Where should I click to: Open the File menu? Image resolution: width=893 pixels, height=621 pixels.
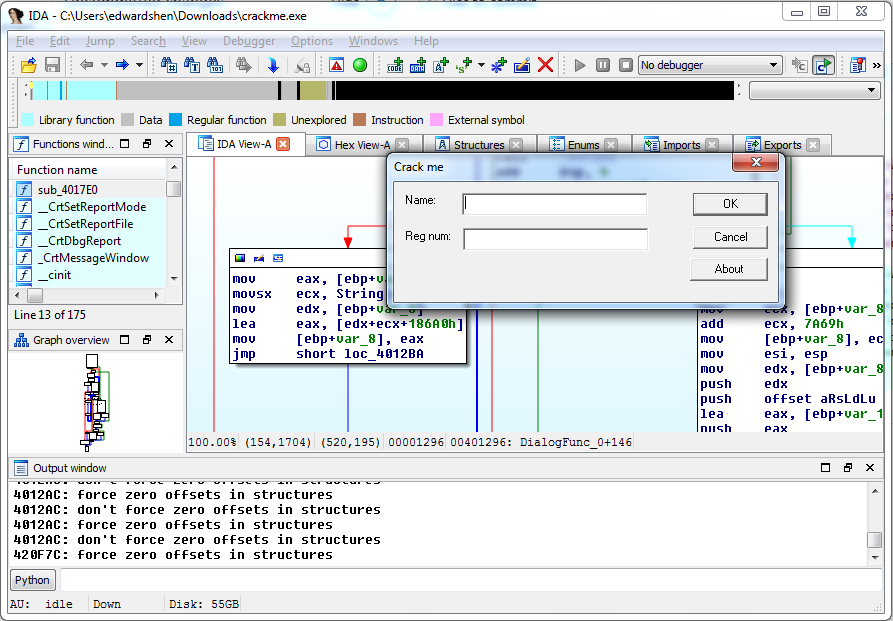coord(24,41)
